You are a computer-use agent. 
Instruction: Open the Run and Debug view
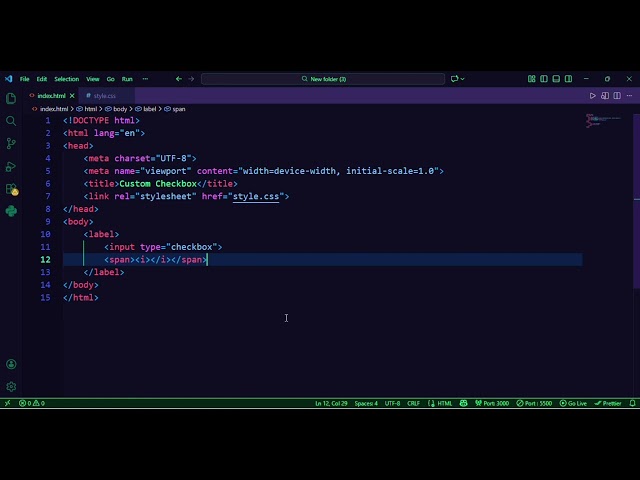click(x=11, y=166)
